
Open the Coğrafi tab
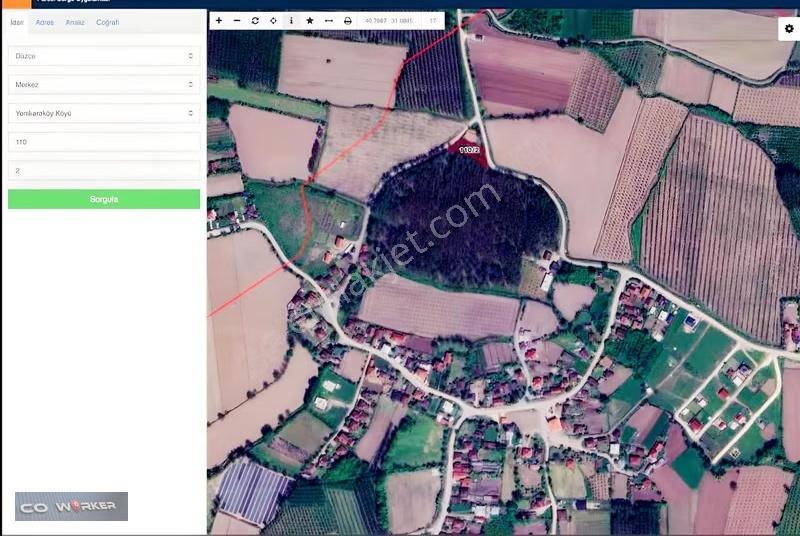pos(108,22)
